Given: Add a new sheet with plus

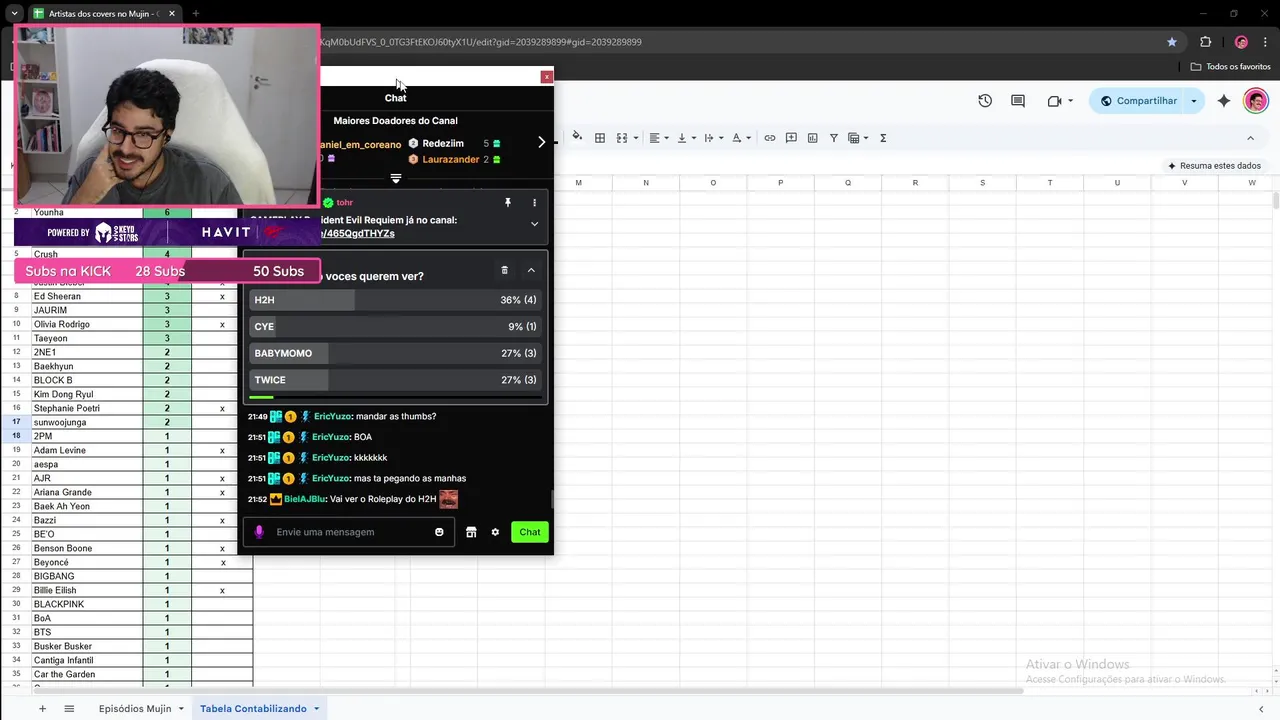Looking at the screenshot, I should [42, 709].
